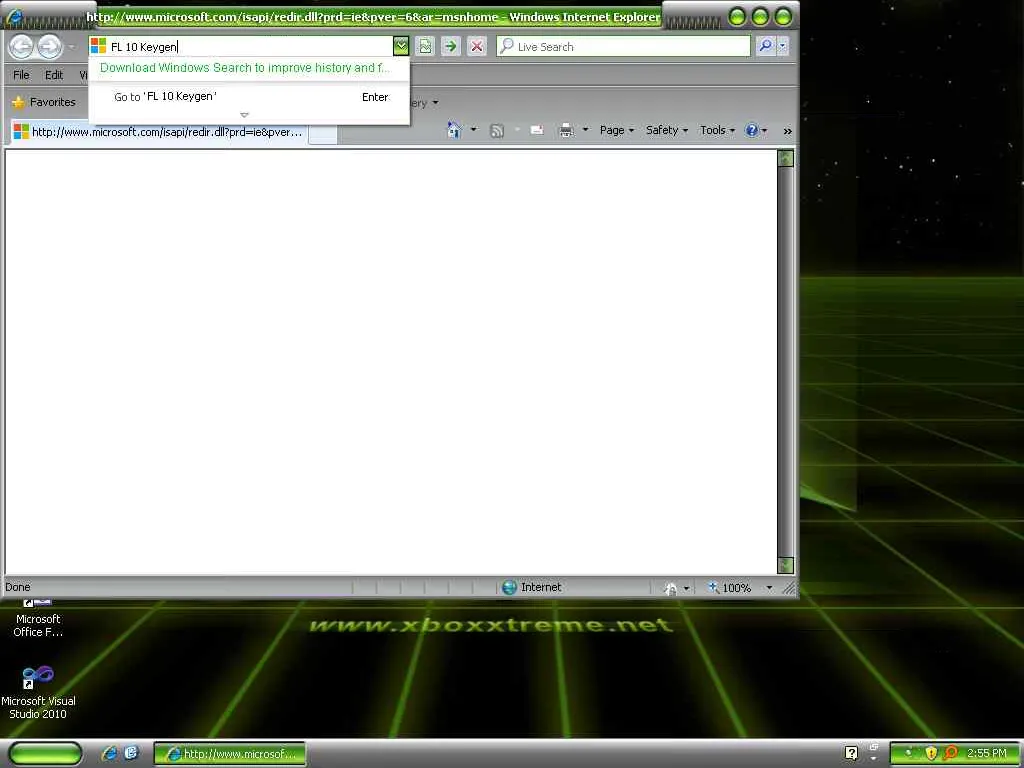Click the site favicon in address bar

pyautogui.click(x=98, y=46)
